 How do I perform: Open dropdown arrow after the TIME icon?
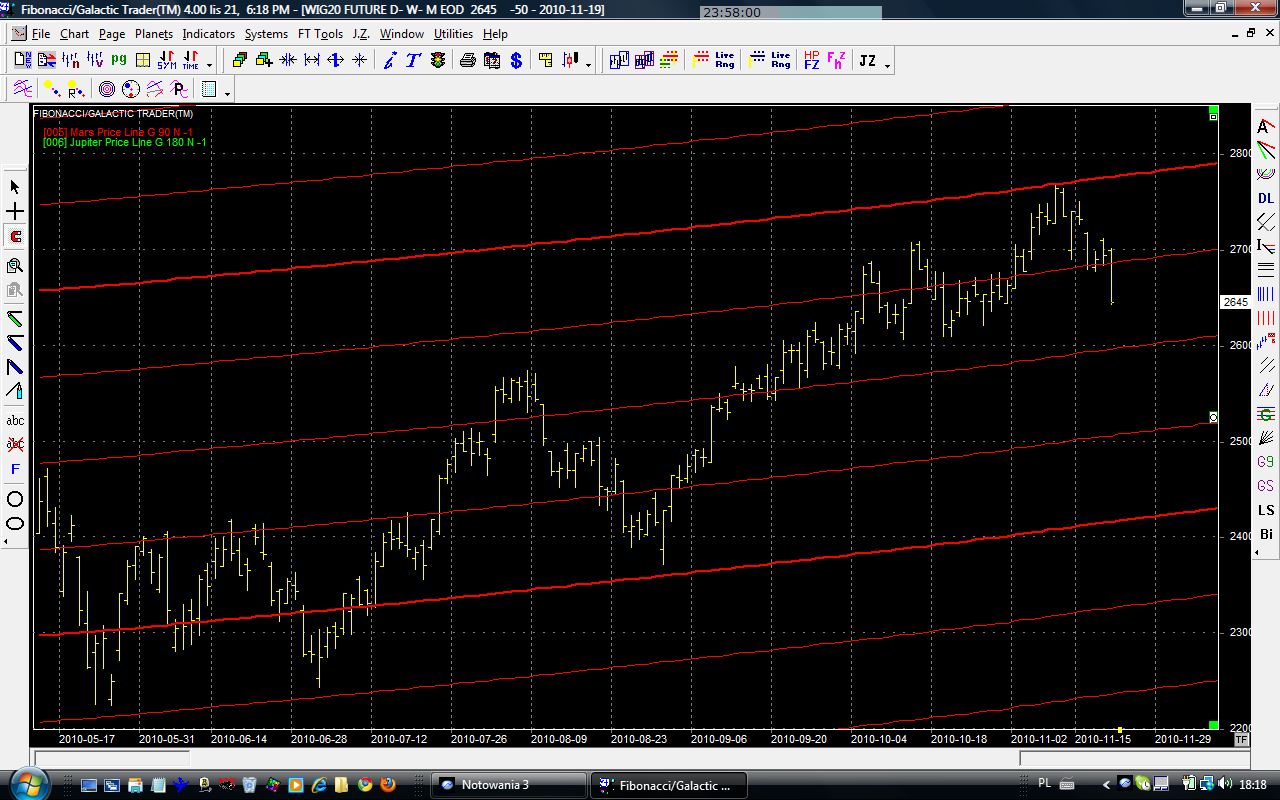pyautogui.click(x=208, y=64)
